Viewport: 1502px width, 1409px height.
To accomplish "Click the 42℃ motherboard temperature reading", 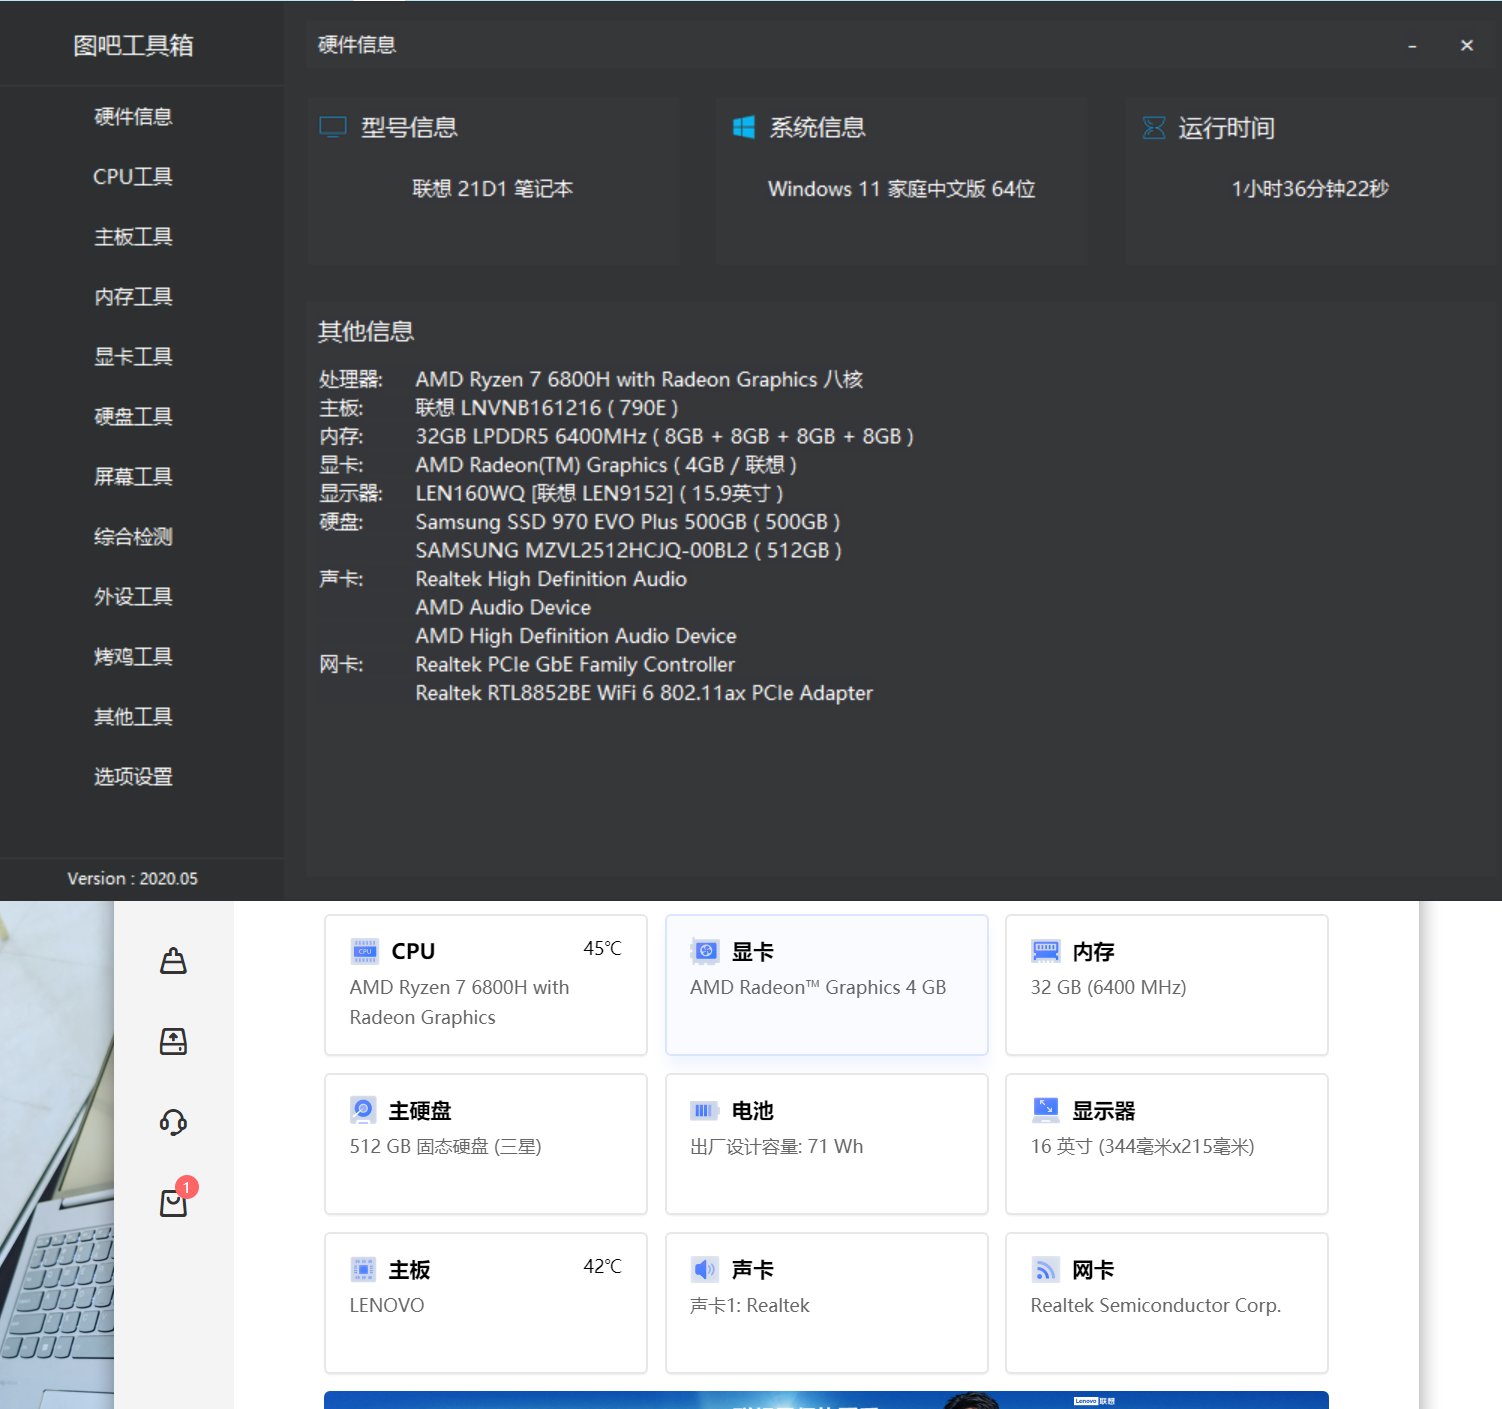I will (602, 1266).
